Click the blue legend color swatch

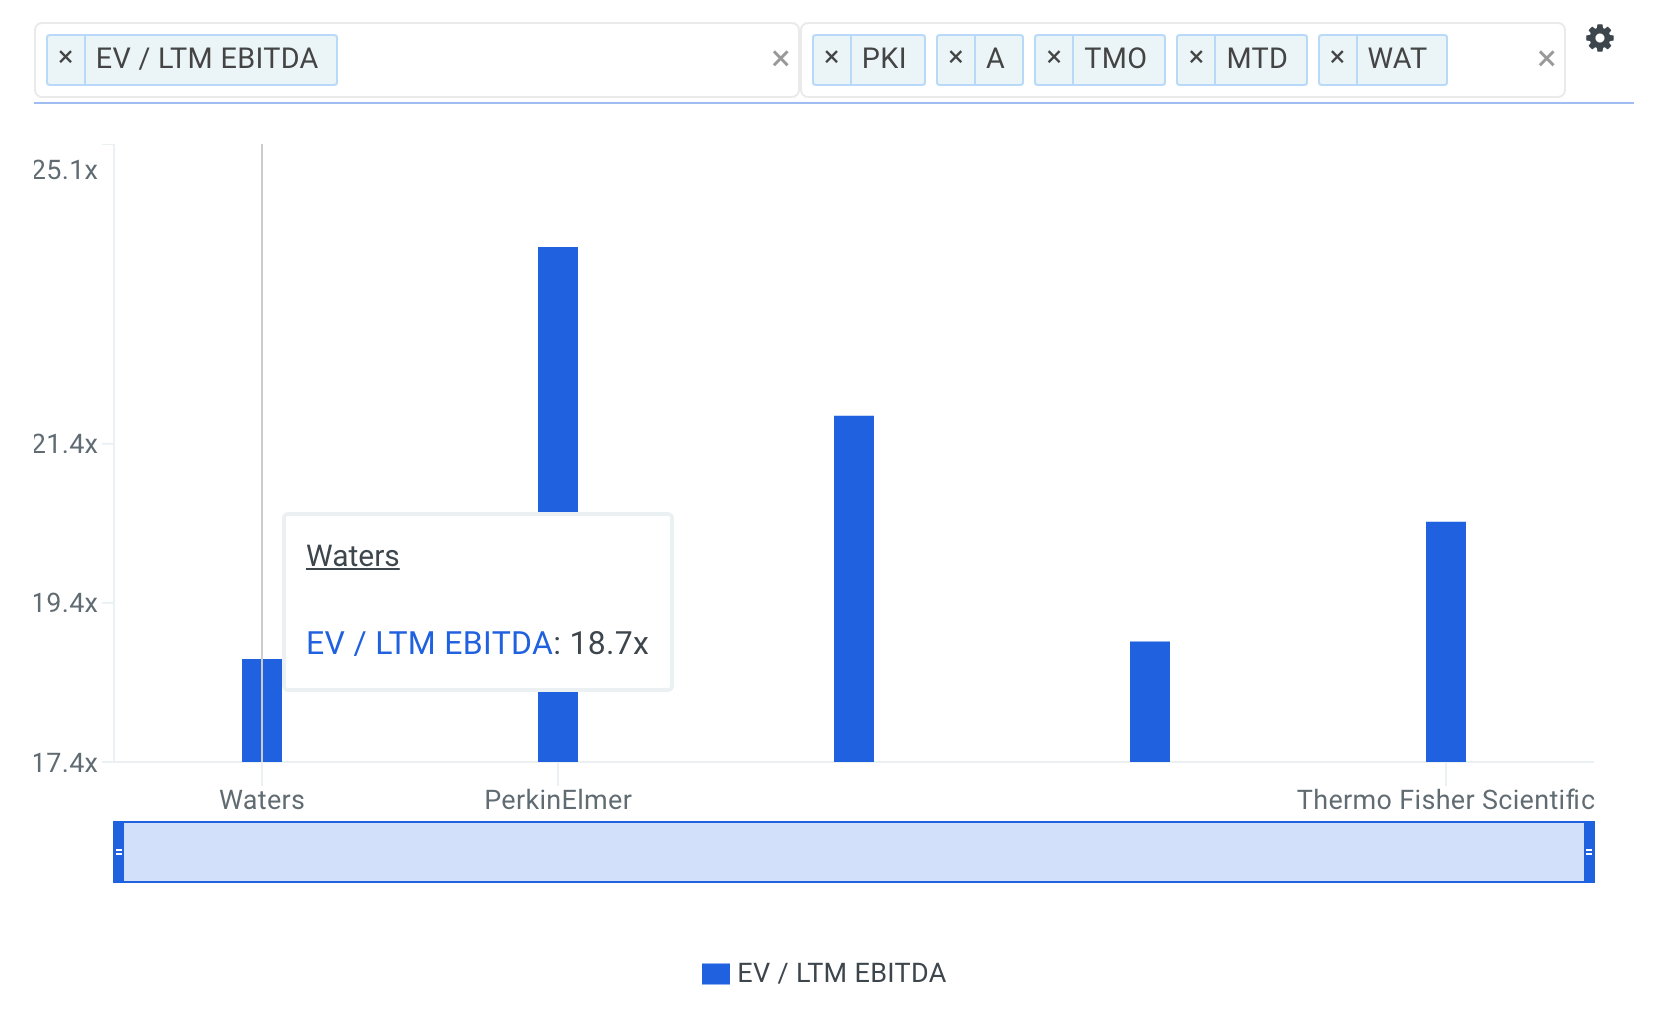pos(716,974)
